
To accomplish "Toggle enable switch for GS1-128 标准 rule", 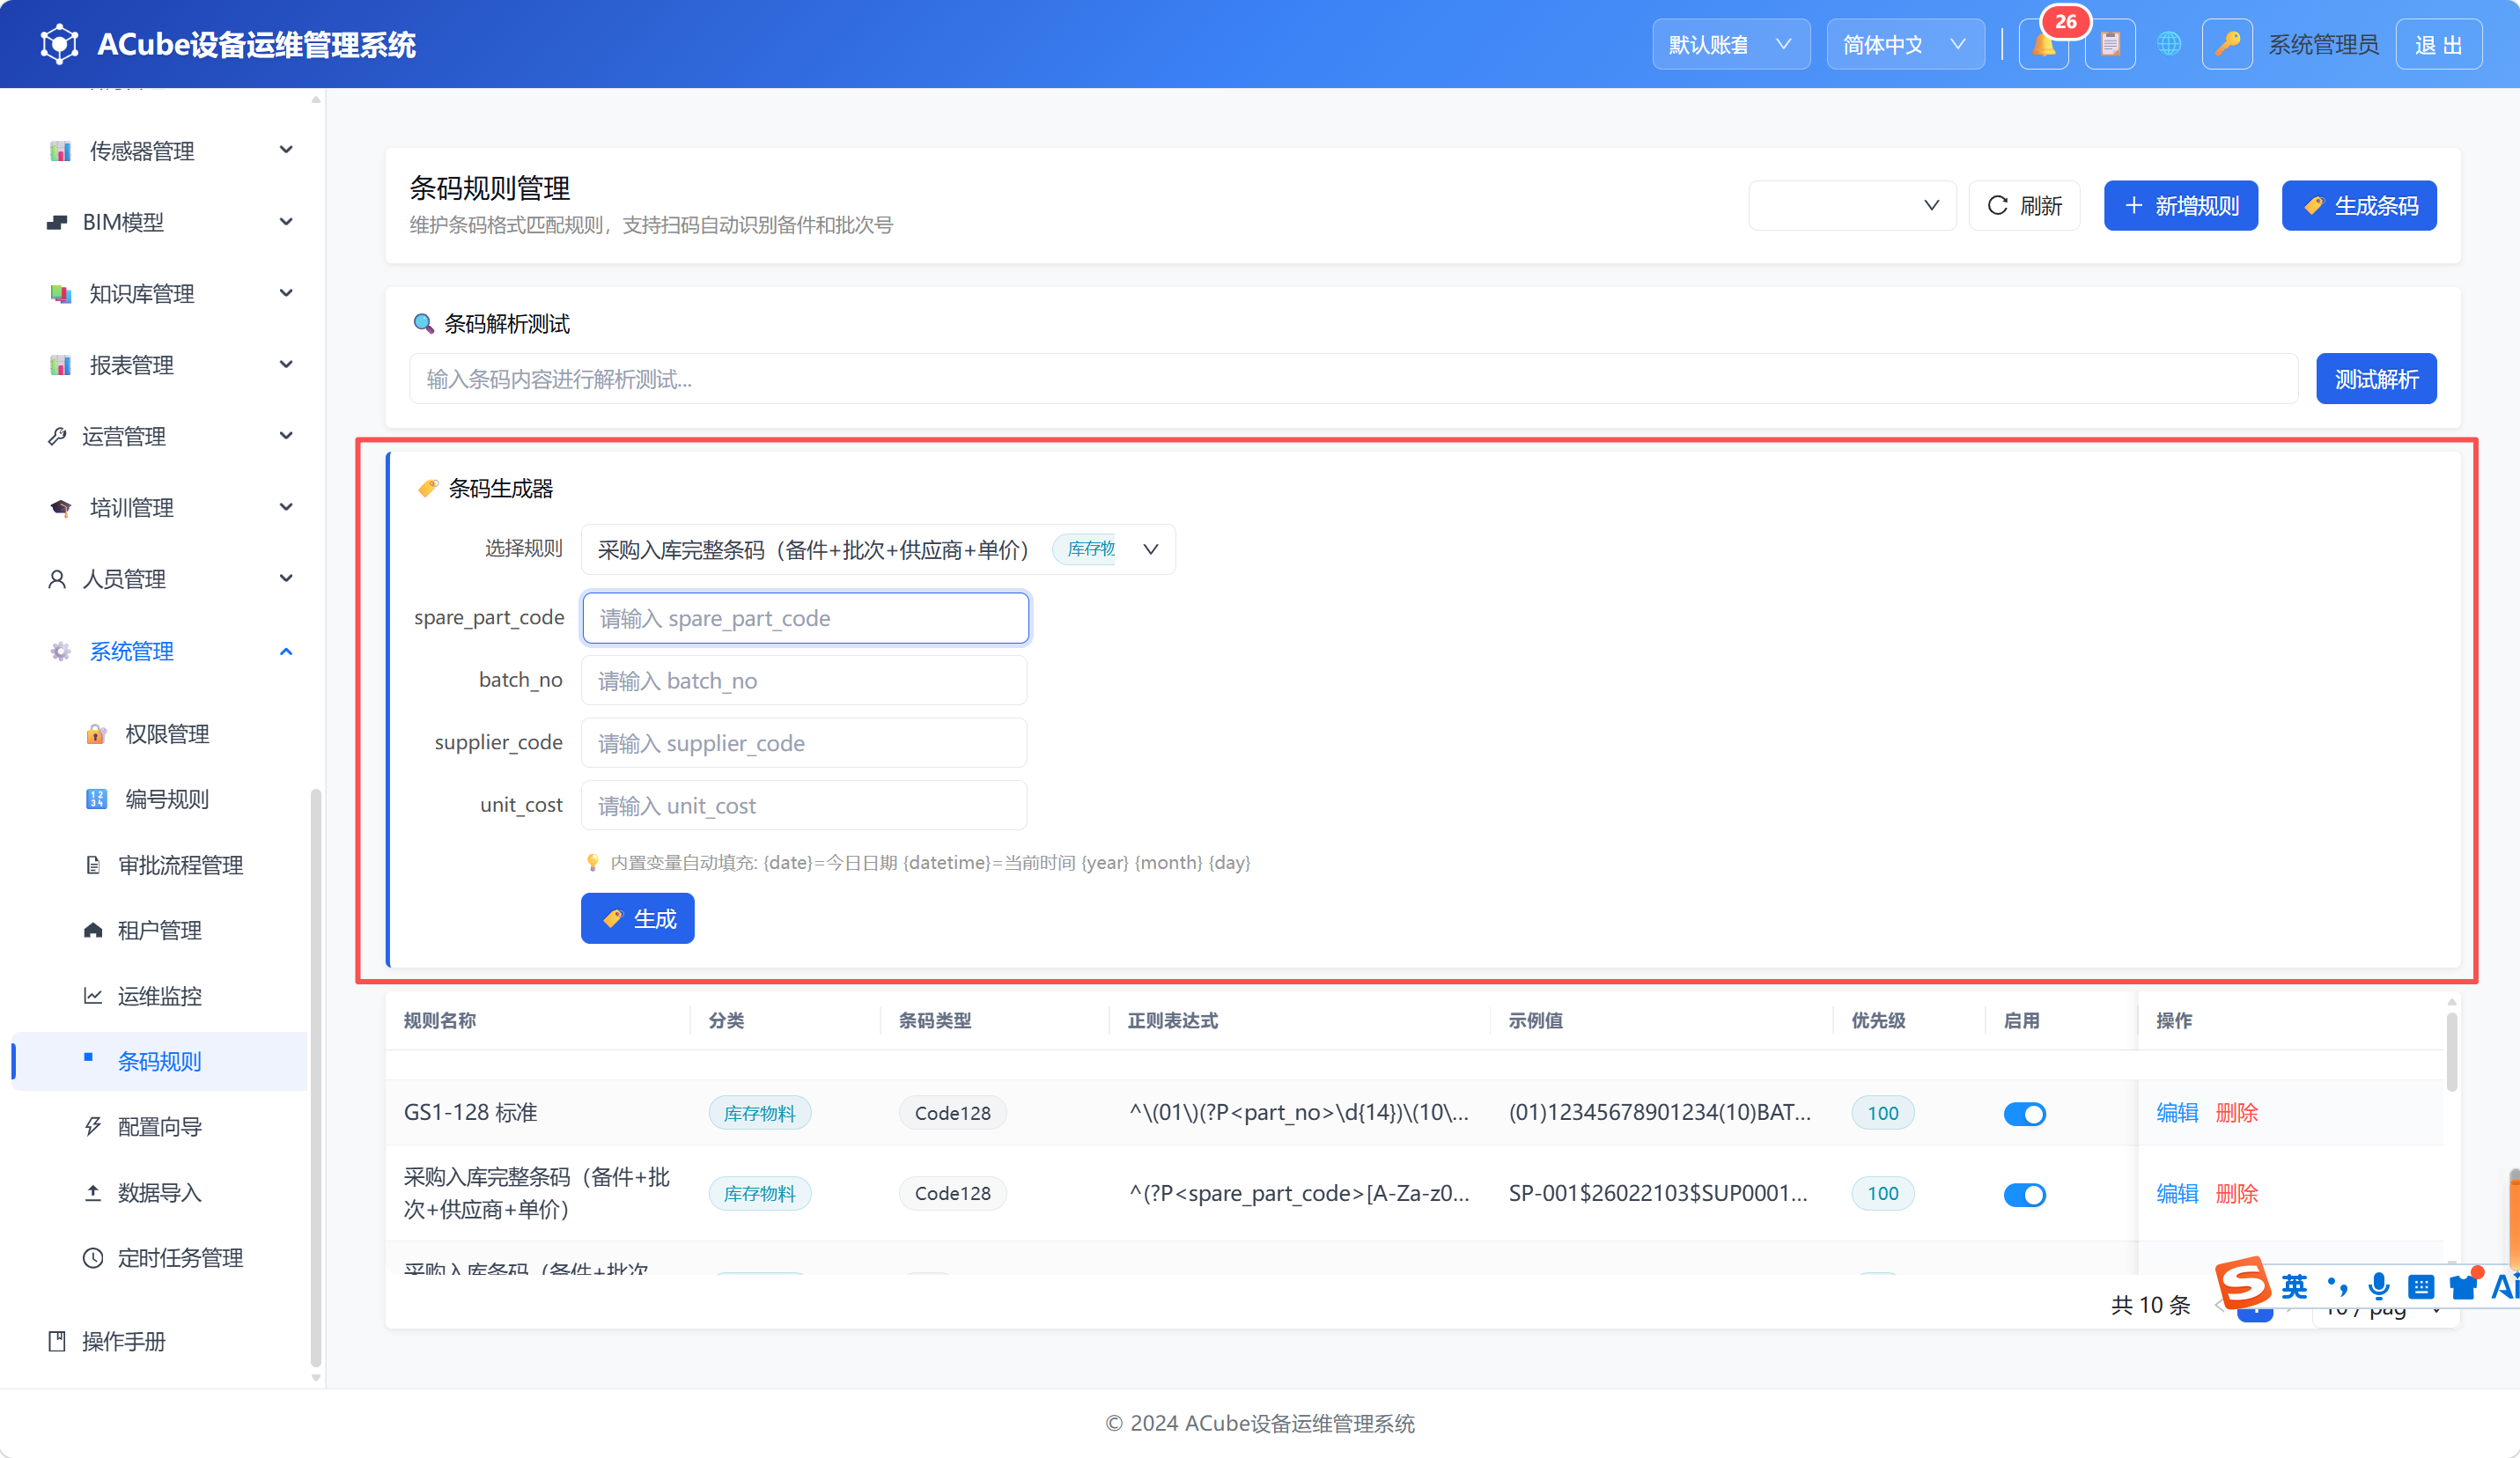I will tap(2024, 1113).
